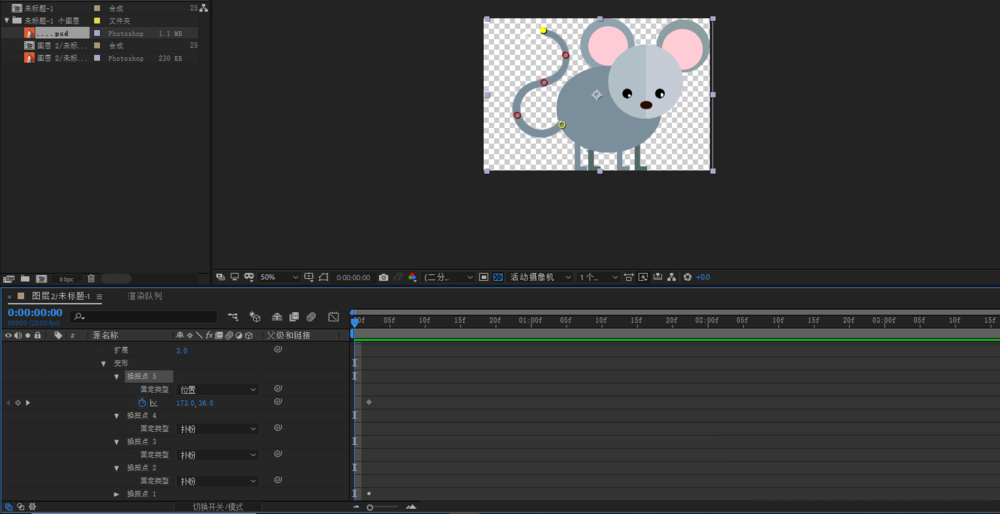
Task: Open the 活动摄像机 camera view dropdown
Action: tap(540, 277)
